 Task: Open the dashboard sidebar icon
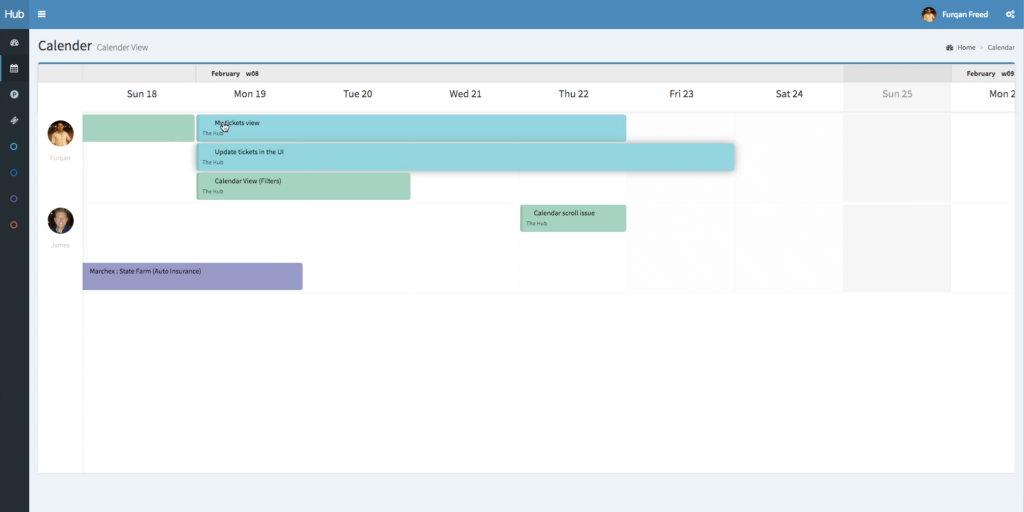click(14, 43)
